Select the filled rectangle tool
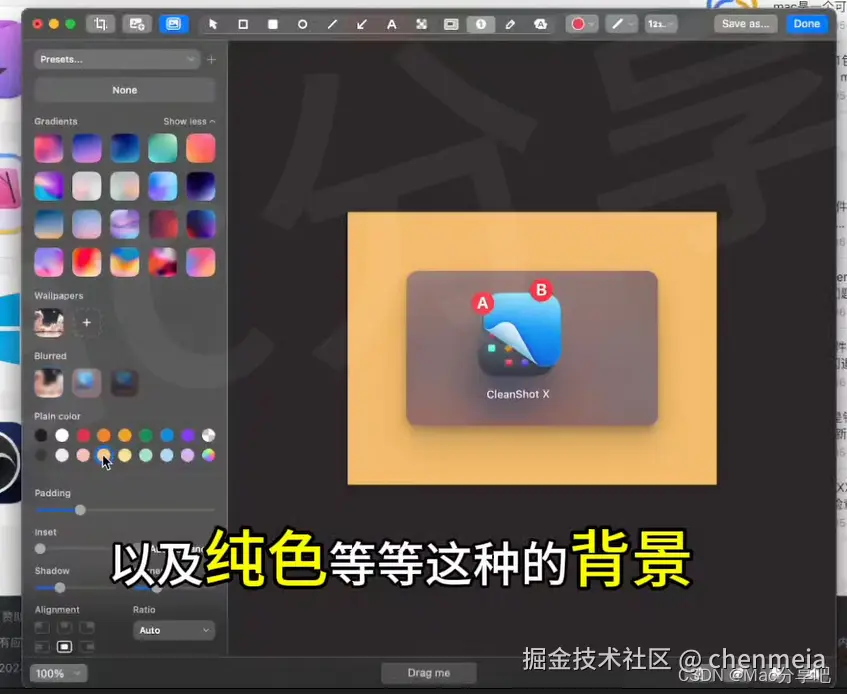The width and height of the screenshot is (847, 694). (272, 23)
